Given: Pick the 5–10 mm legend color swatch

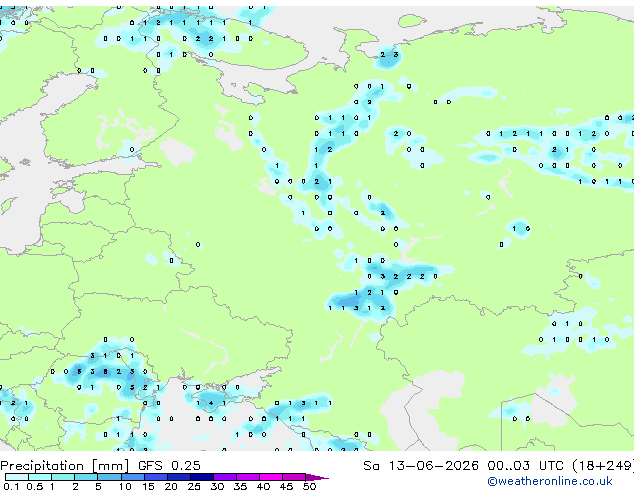Looking at the screenshot, I should click(x=109, y=477).
